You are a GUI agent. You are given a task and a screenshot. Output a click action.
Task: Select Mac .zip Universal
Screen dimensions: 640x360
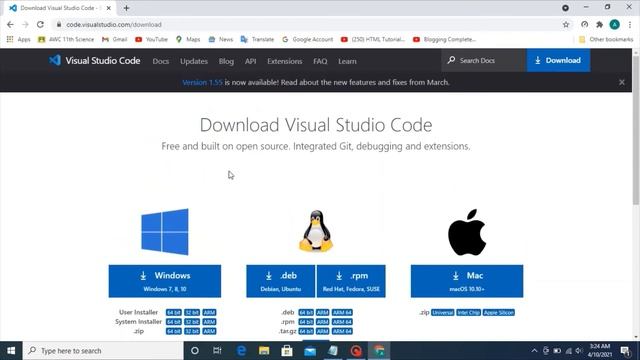(442, 312)
